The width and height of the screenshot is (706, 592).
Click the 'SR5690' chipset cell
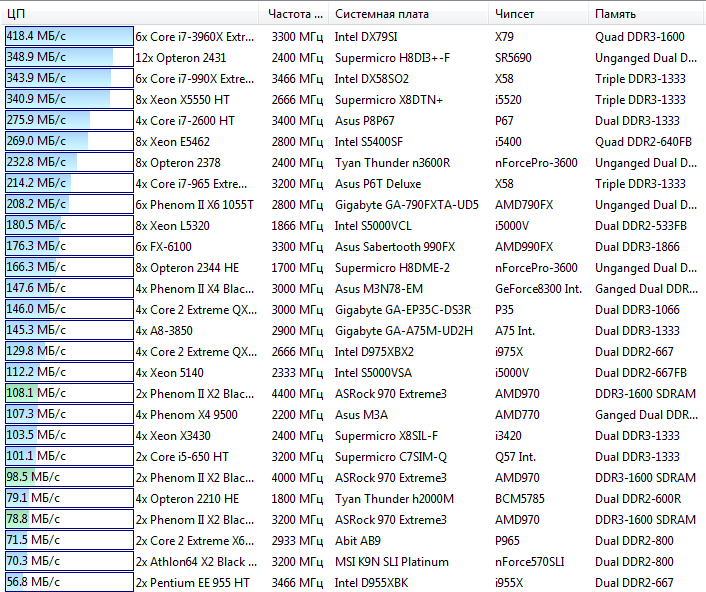click(x=513, y=58)
